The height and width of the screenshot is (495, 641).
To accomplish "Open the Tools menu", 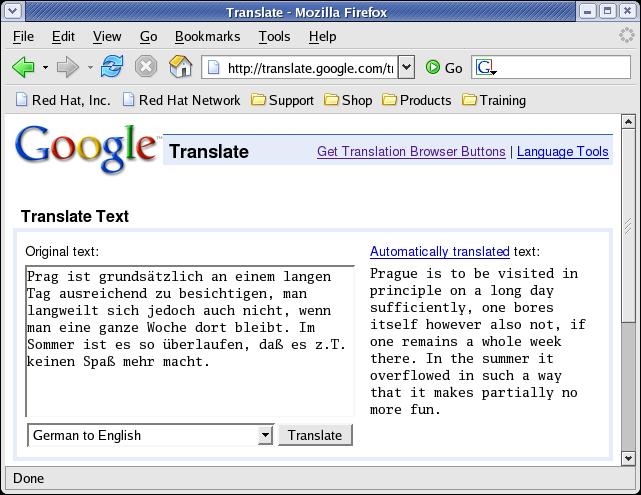I will coord(274,36).
